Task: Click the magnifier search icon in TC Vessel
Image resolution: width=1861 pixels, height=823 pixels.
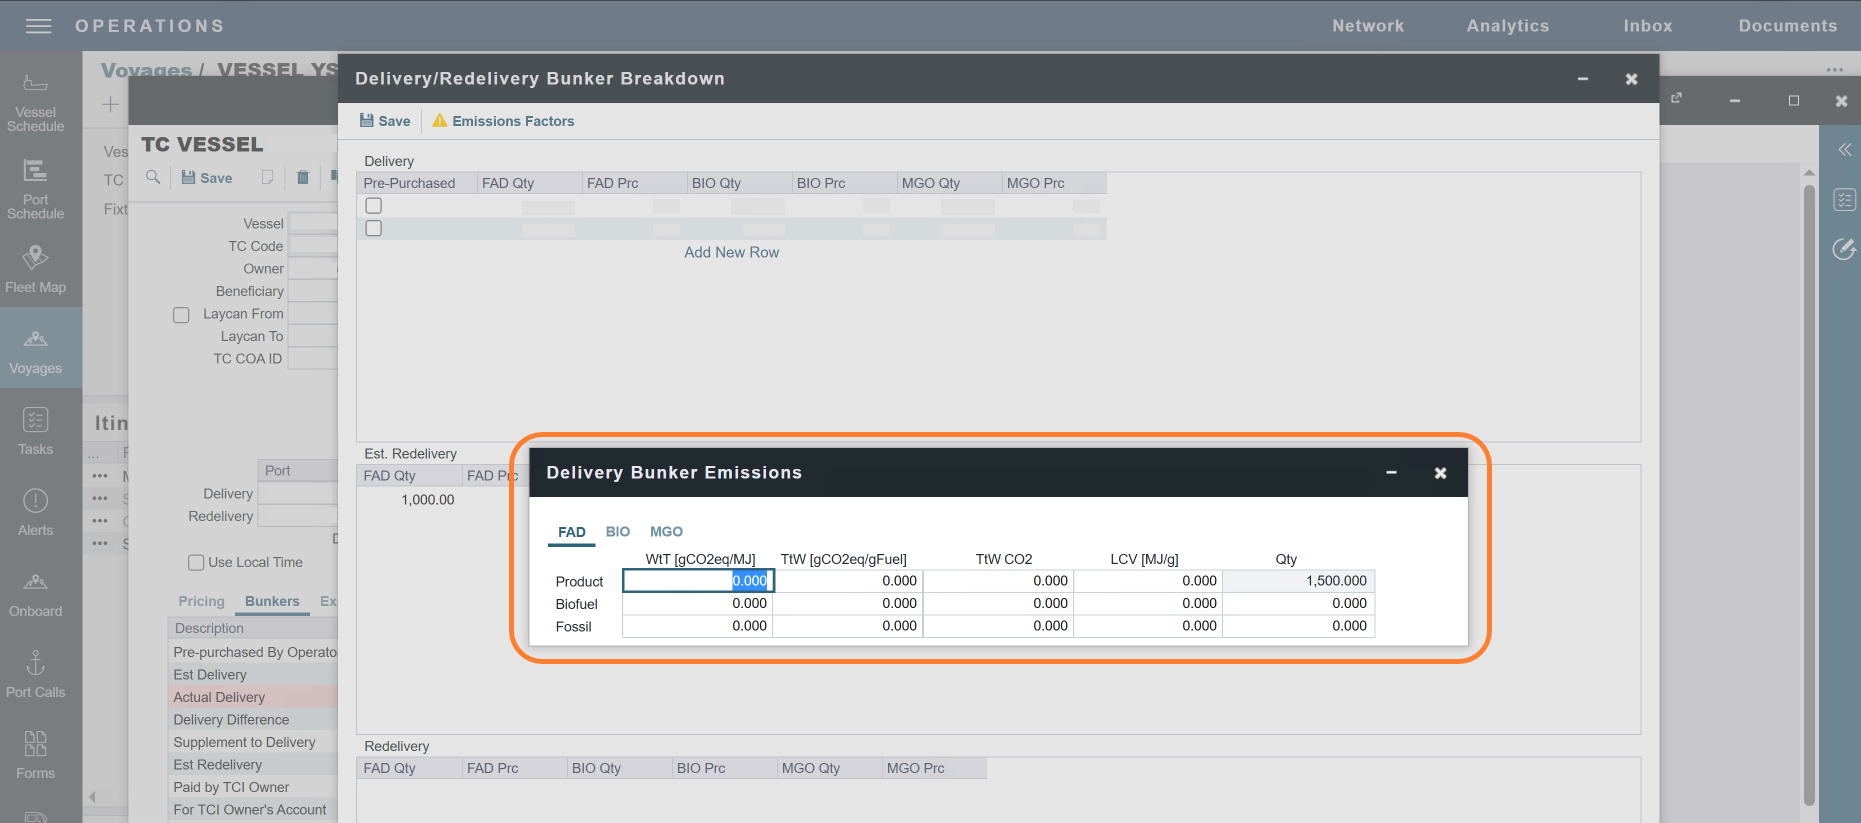Action: point(153,178)
